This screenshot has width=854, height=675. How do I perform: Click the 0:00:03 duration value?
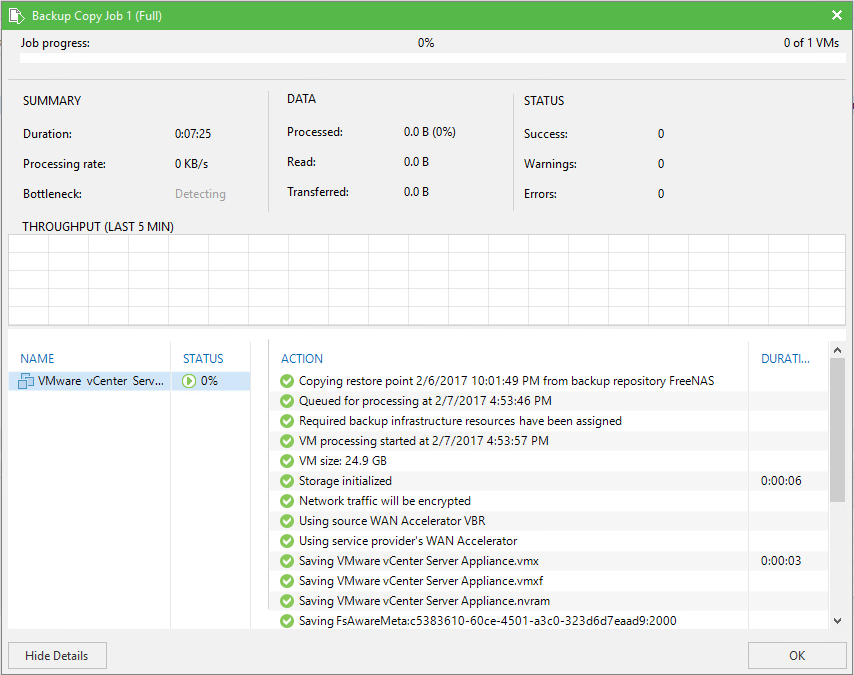(x=781, y=561)
